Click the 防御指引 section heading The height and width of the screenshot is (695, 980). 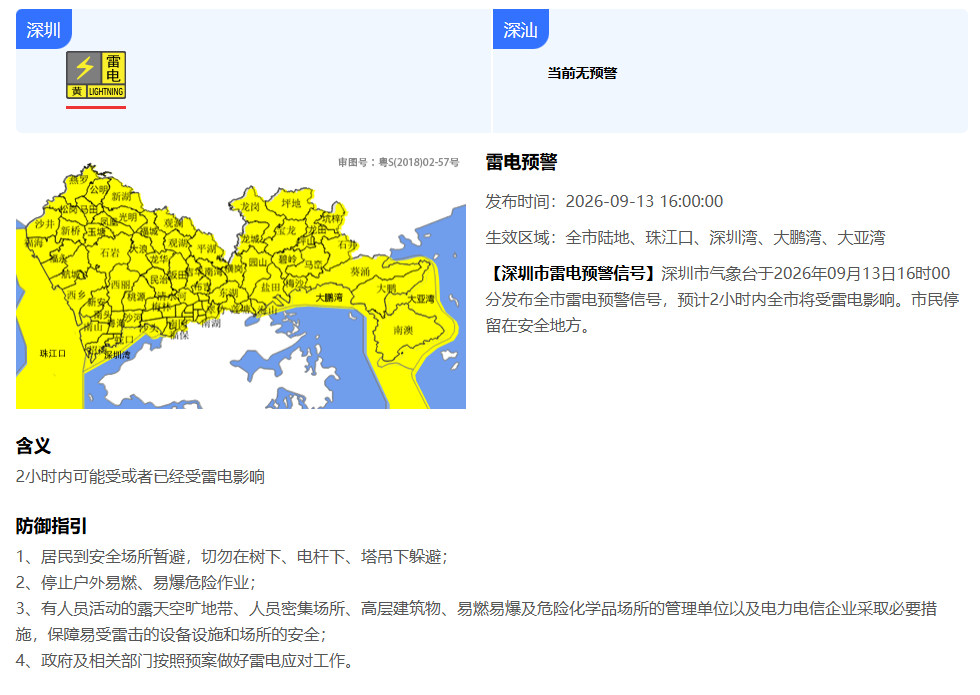coord(51,526)
